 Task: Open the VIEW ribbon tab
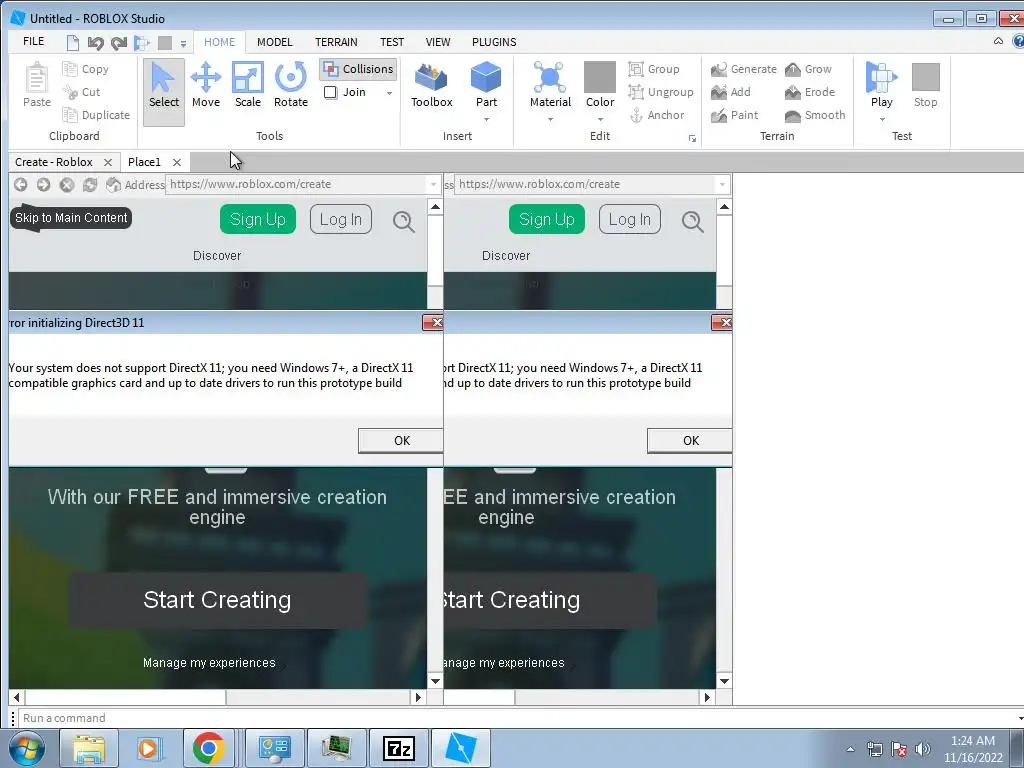438,42
